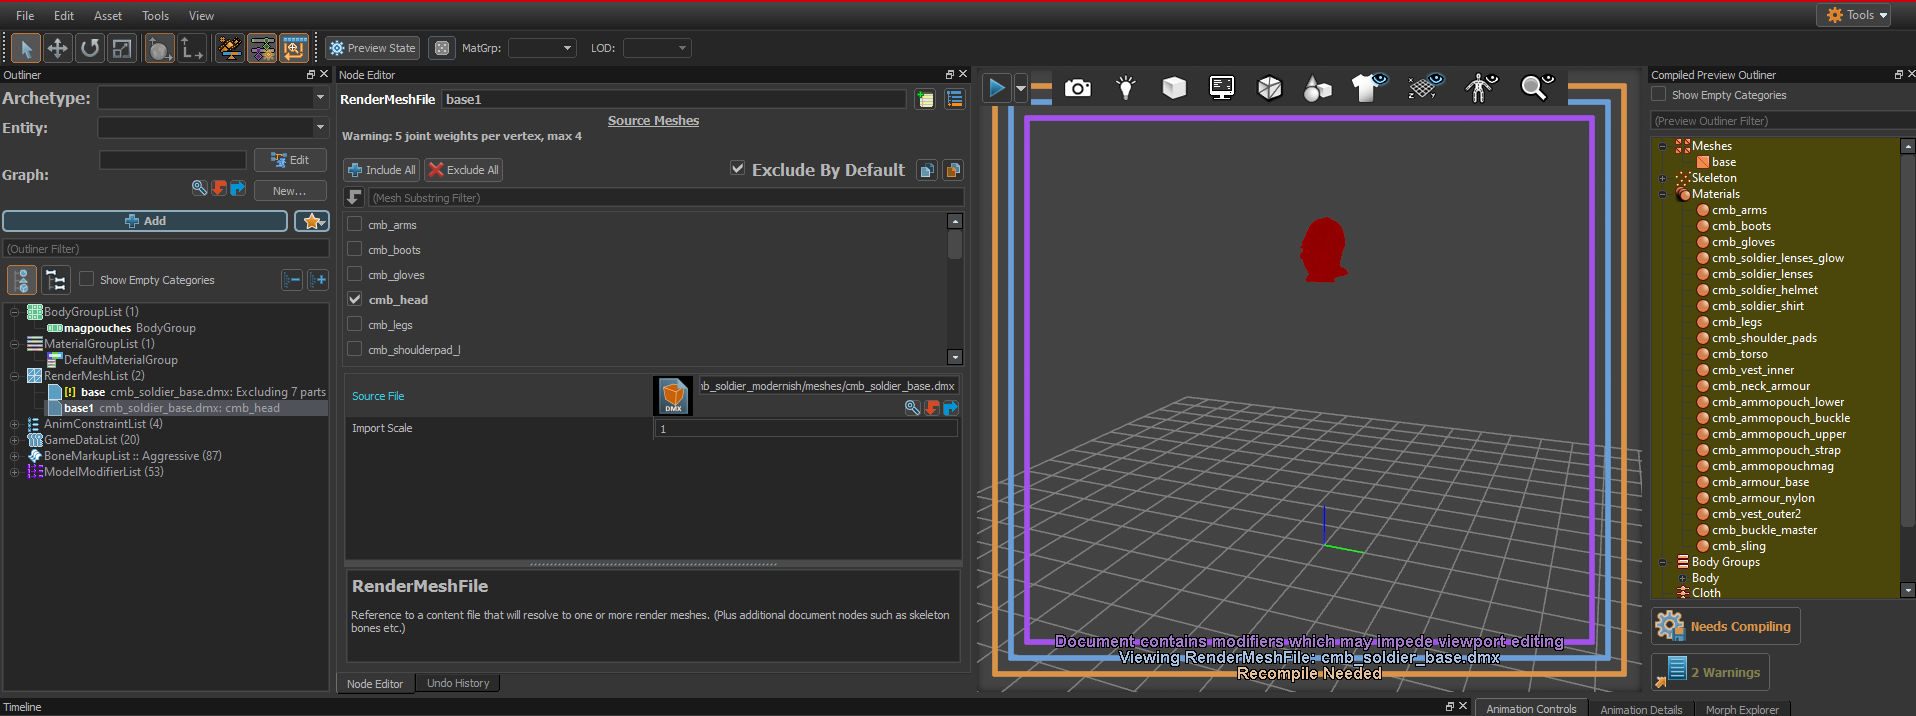Toggle the lightbulb lighting icon
Viewport: 1916px width, 716px height.
(1126, 88)
